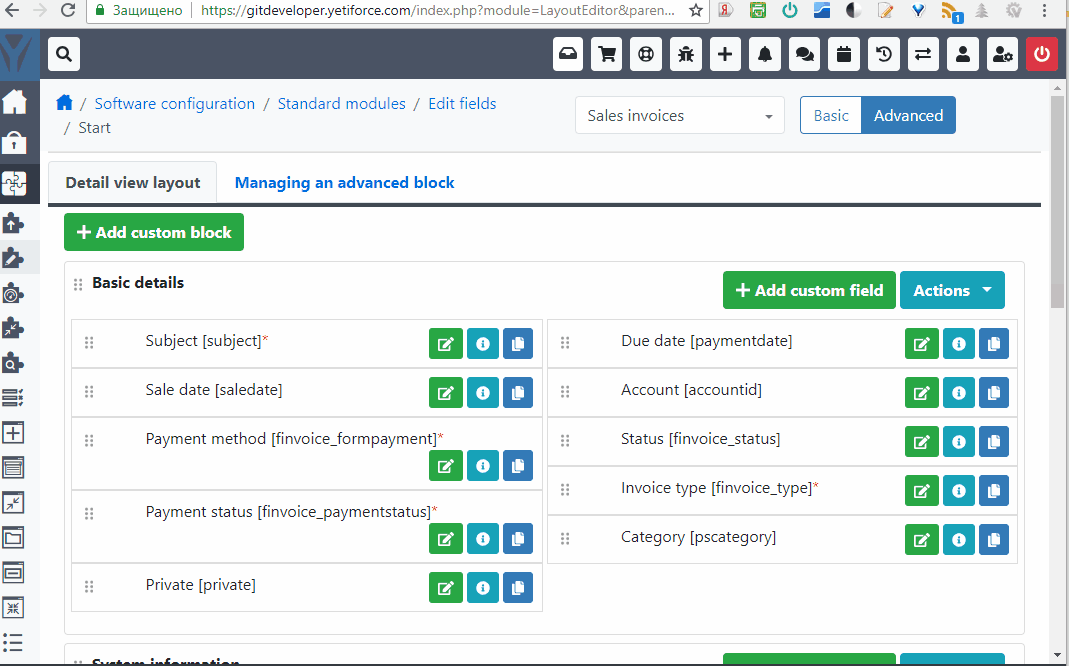The image size is (1069, 666).
Task: Open the Sales invoices module dropdown
Action: tap(680, 115)
